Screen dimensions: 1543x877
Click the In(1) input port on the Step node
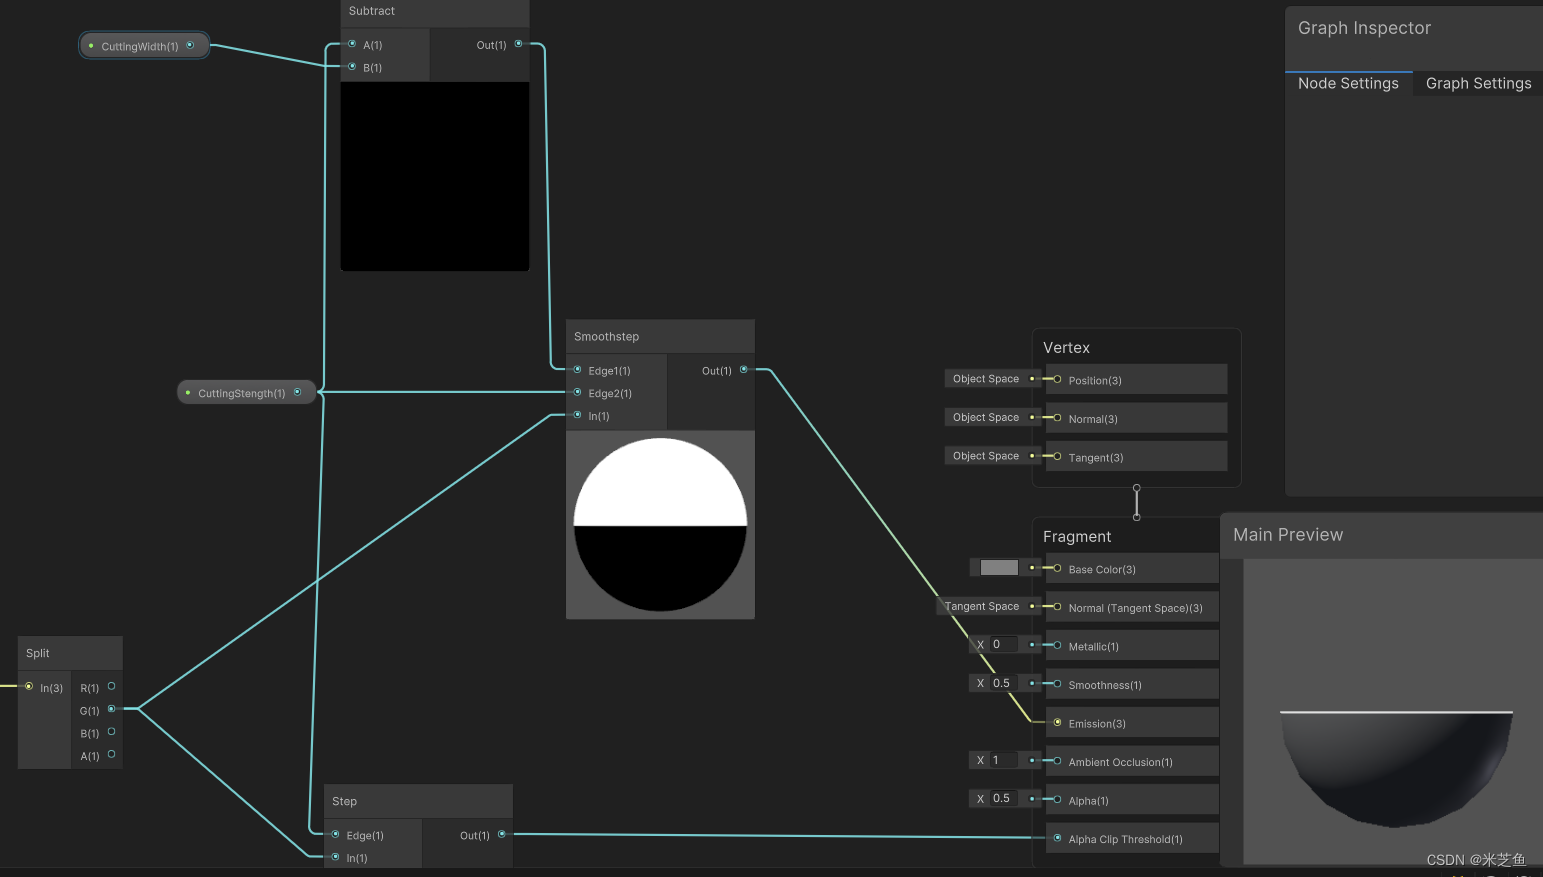(x=336, y=857)
